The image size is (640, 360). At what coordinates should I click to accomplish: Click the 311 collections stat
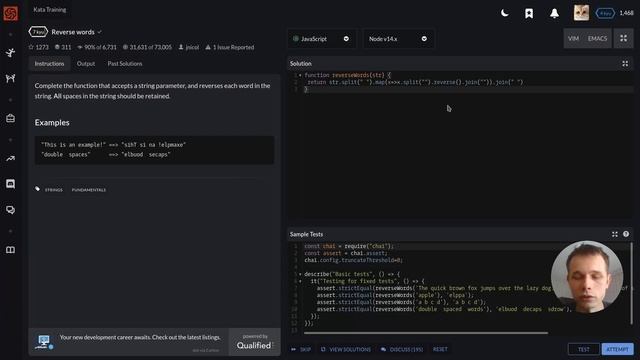(x=63, y=47)
